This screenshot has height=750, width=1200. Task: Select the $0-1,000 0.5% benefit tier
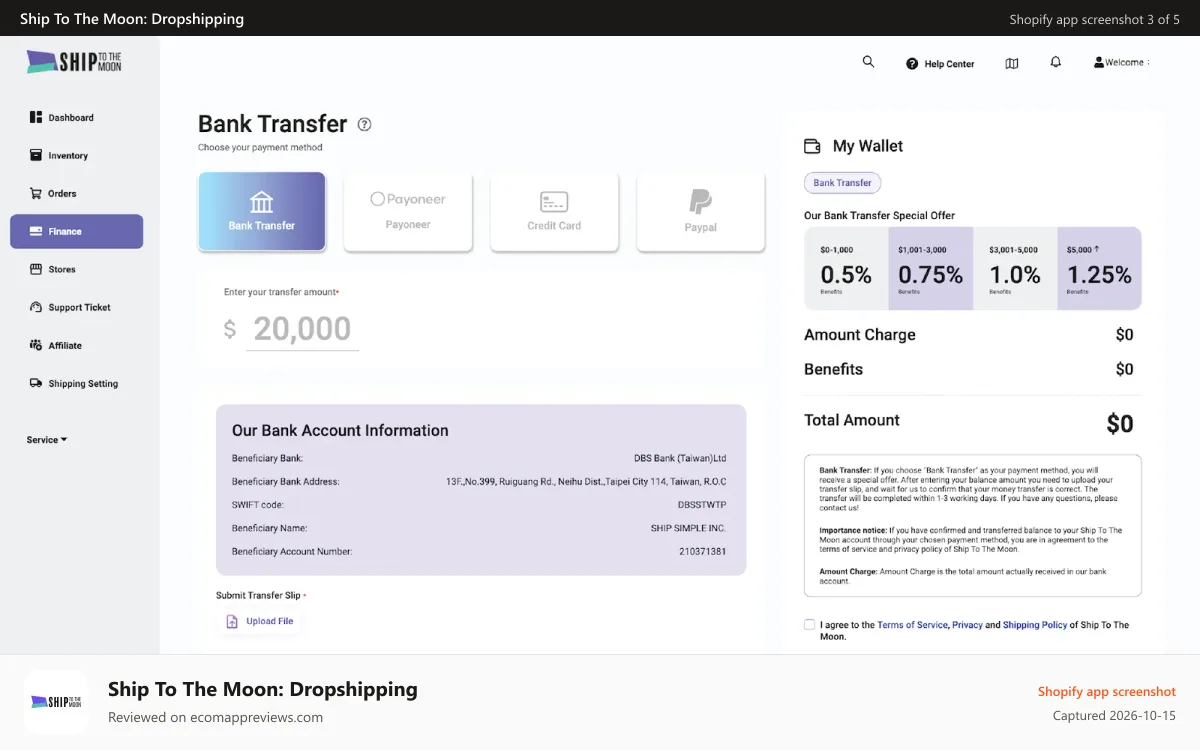pos(846,269)
